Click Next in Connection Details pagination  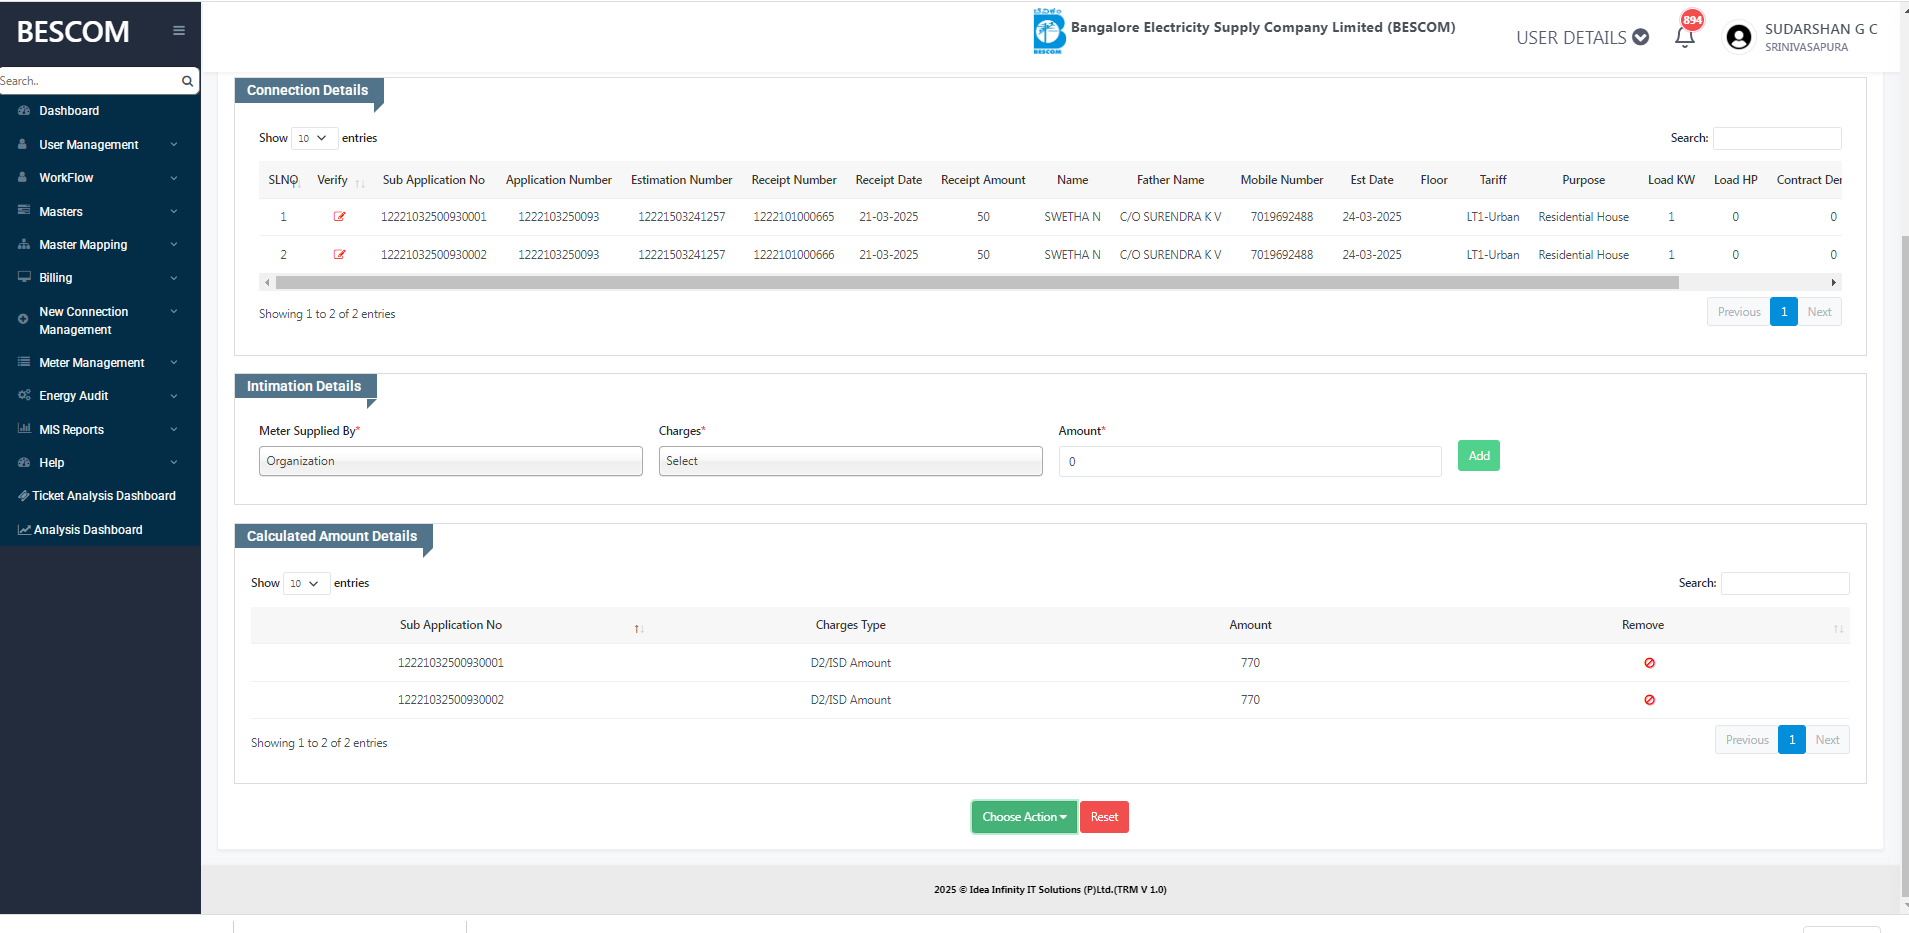click(1819, 312)
